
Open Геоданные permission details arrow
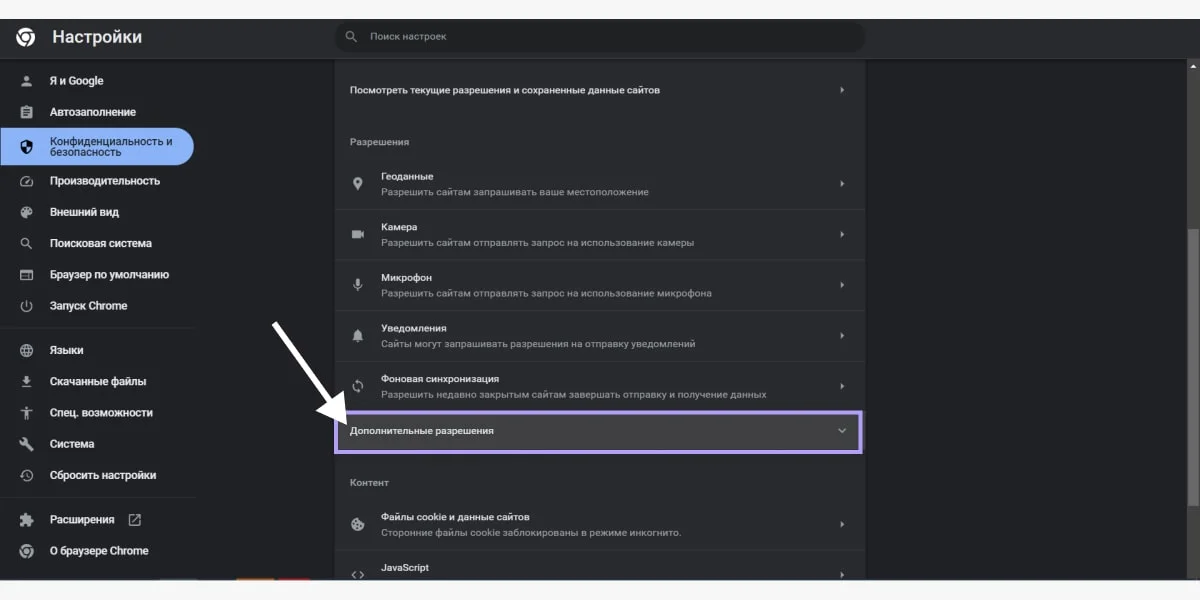coord(841,183)
